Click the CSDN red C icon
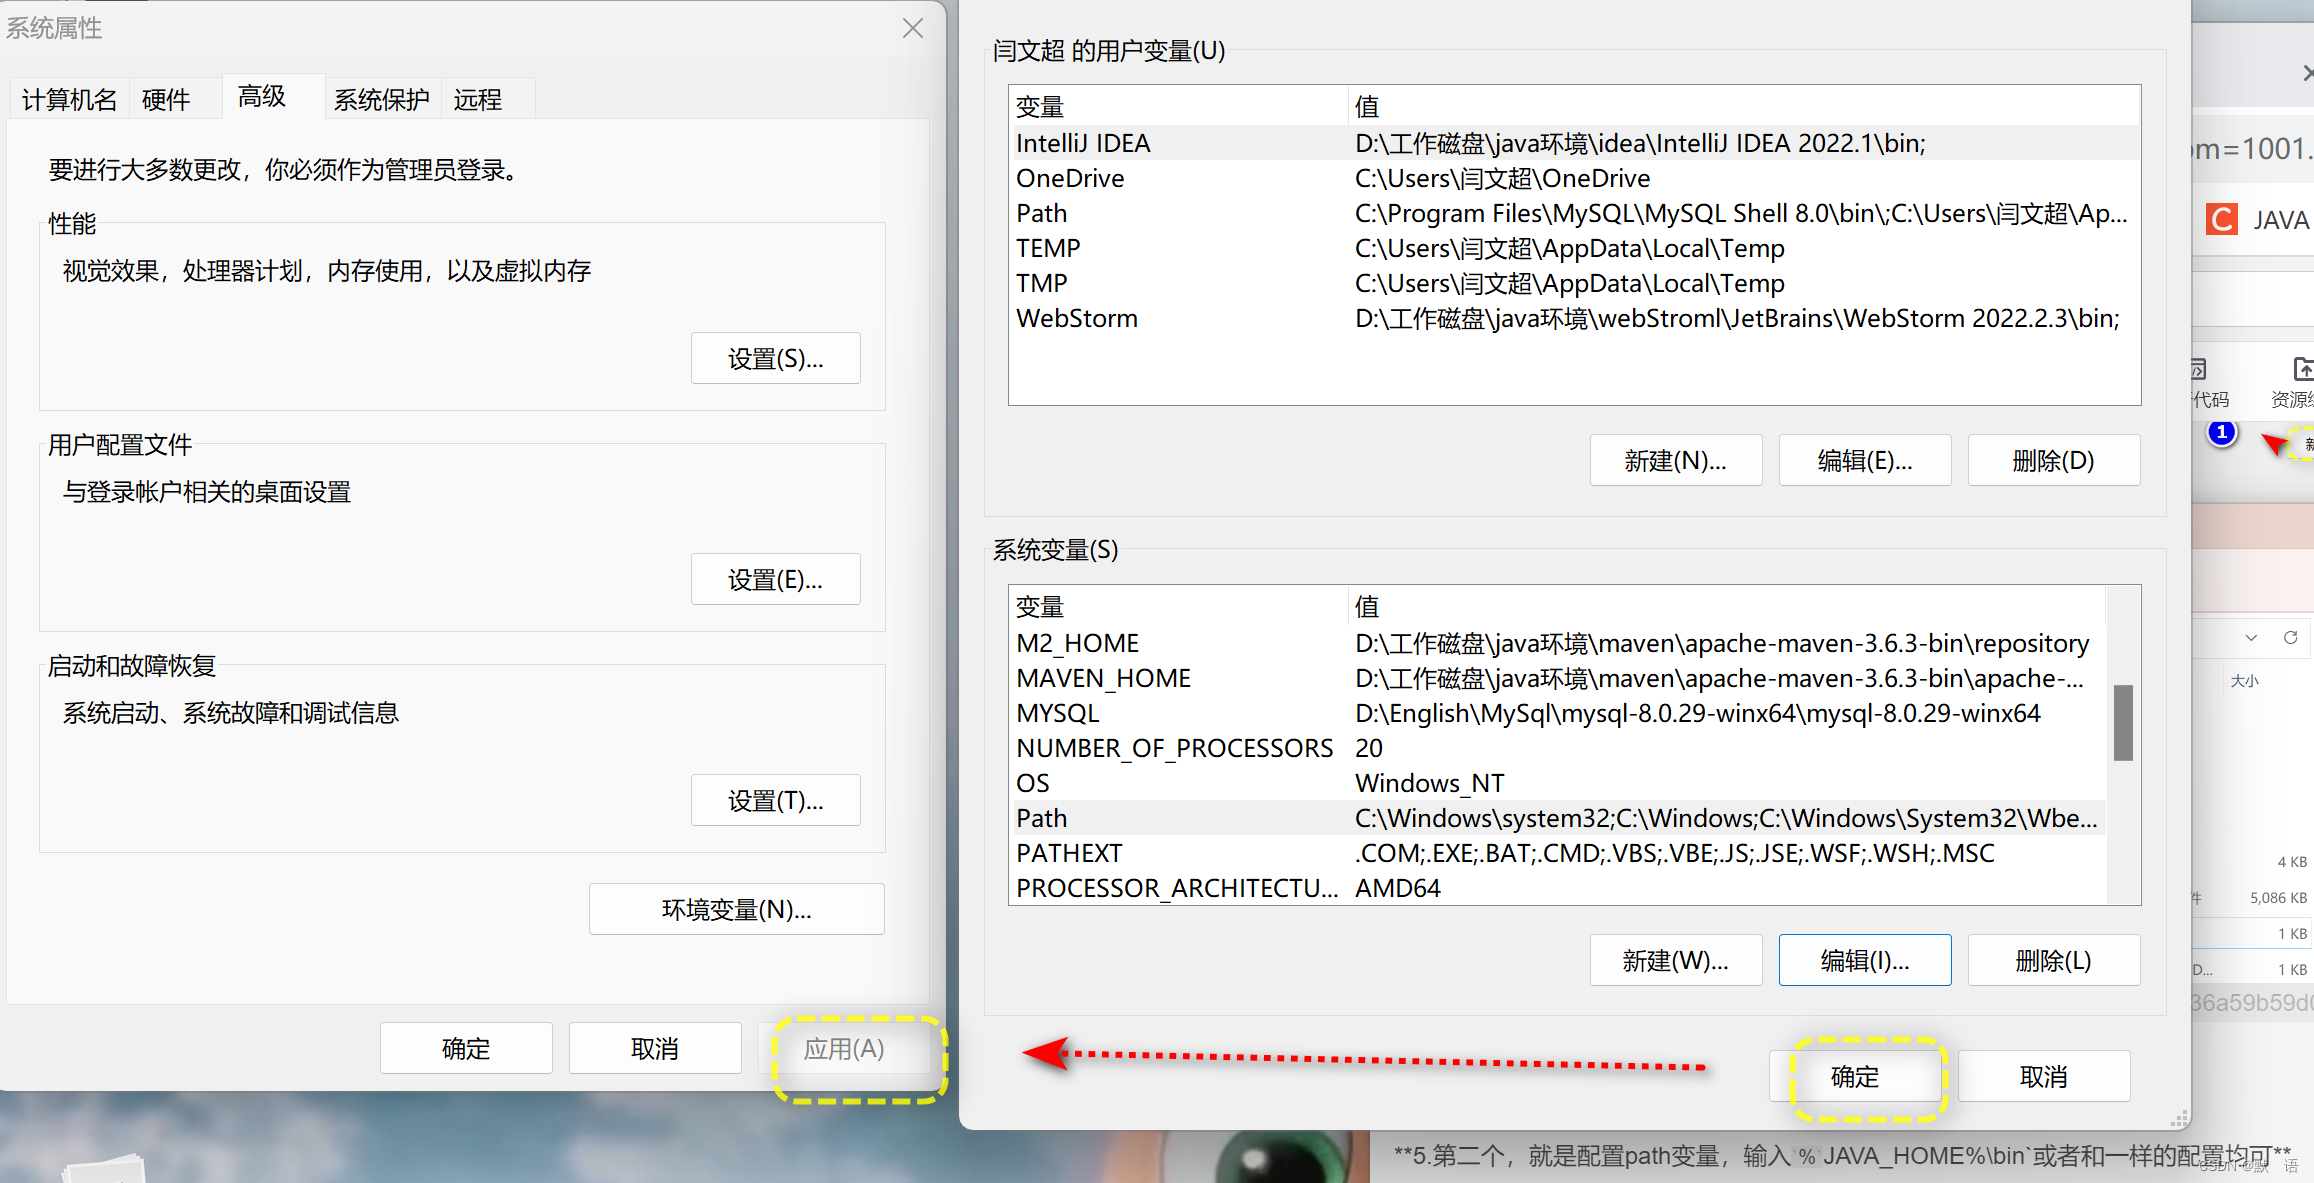Screen dimensions: 2314x1183 (x=2221, y=219)
